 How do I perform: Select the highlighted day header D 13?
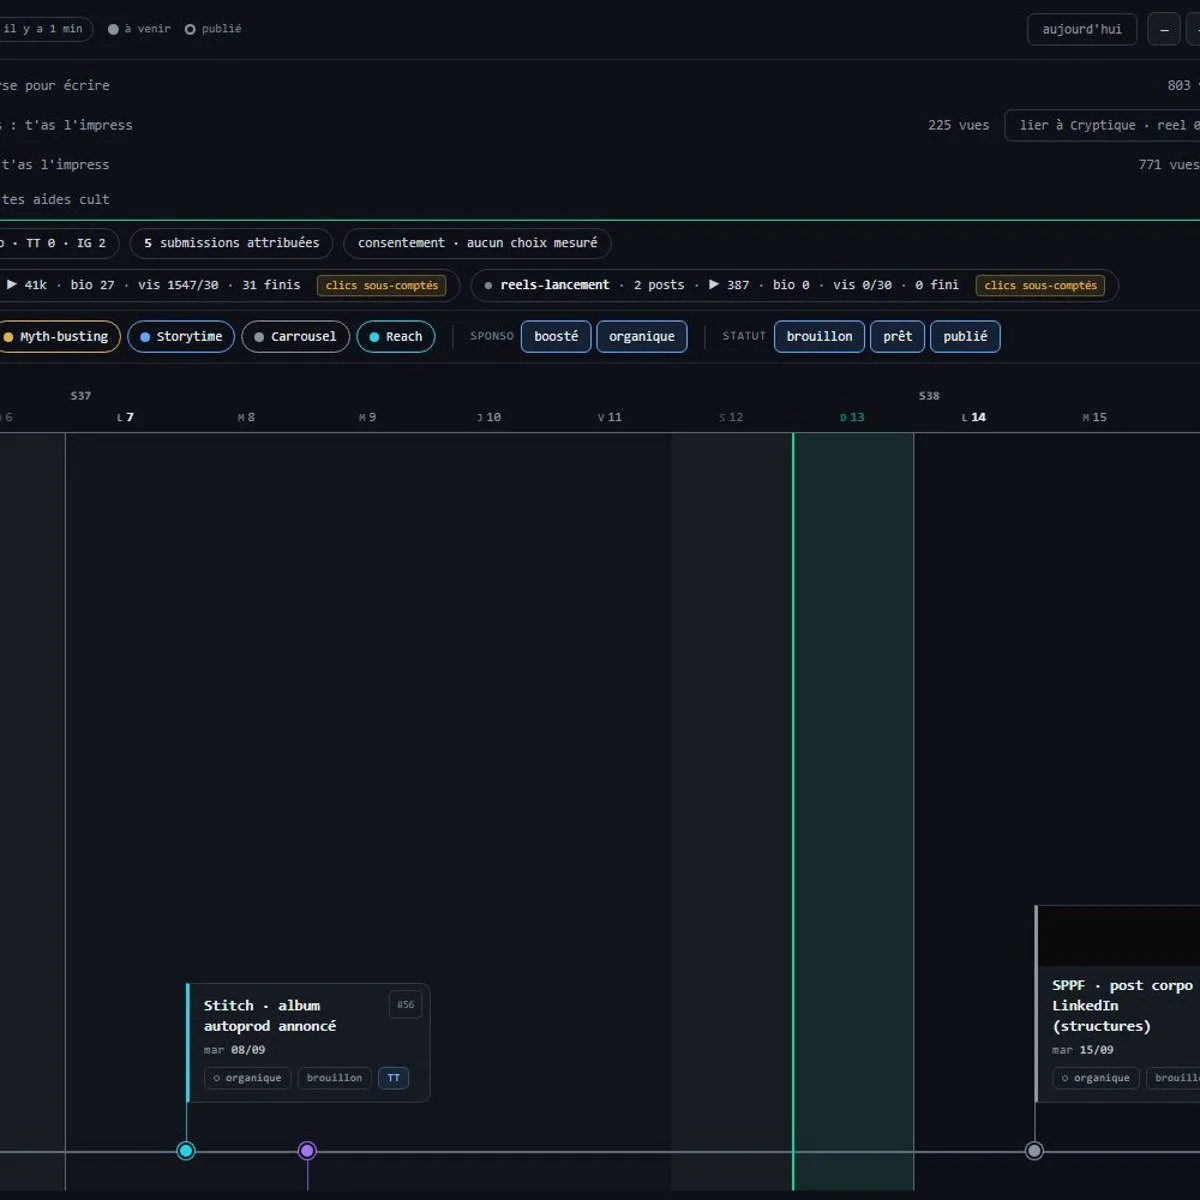(x=852, y=418)
